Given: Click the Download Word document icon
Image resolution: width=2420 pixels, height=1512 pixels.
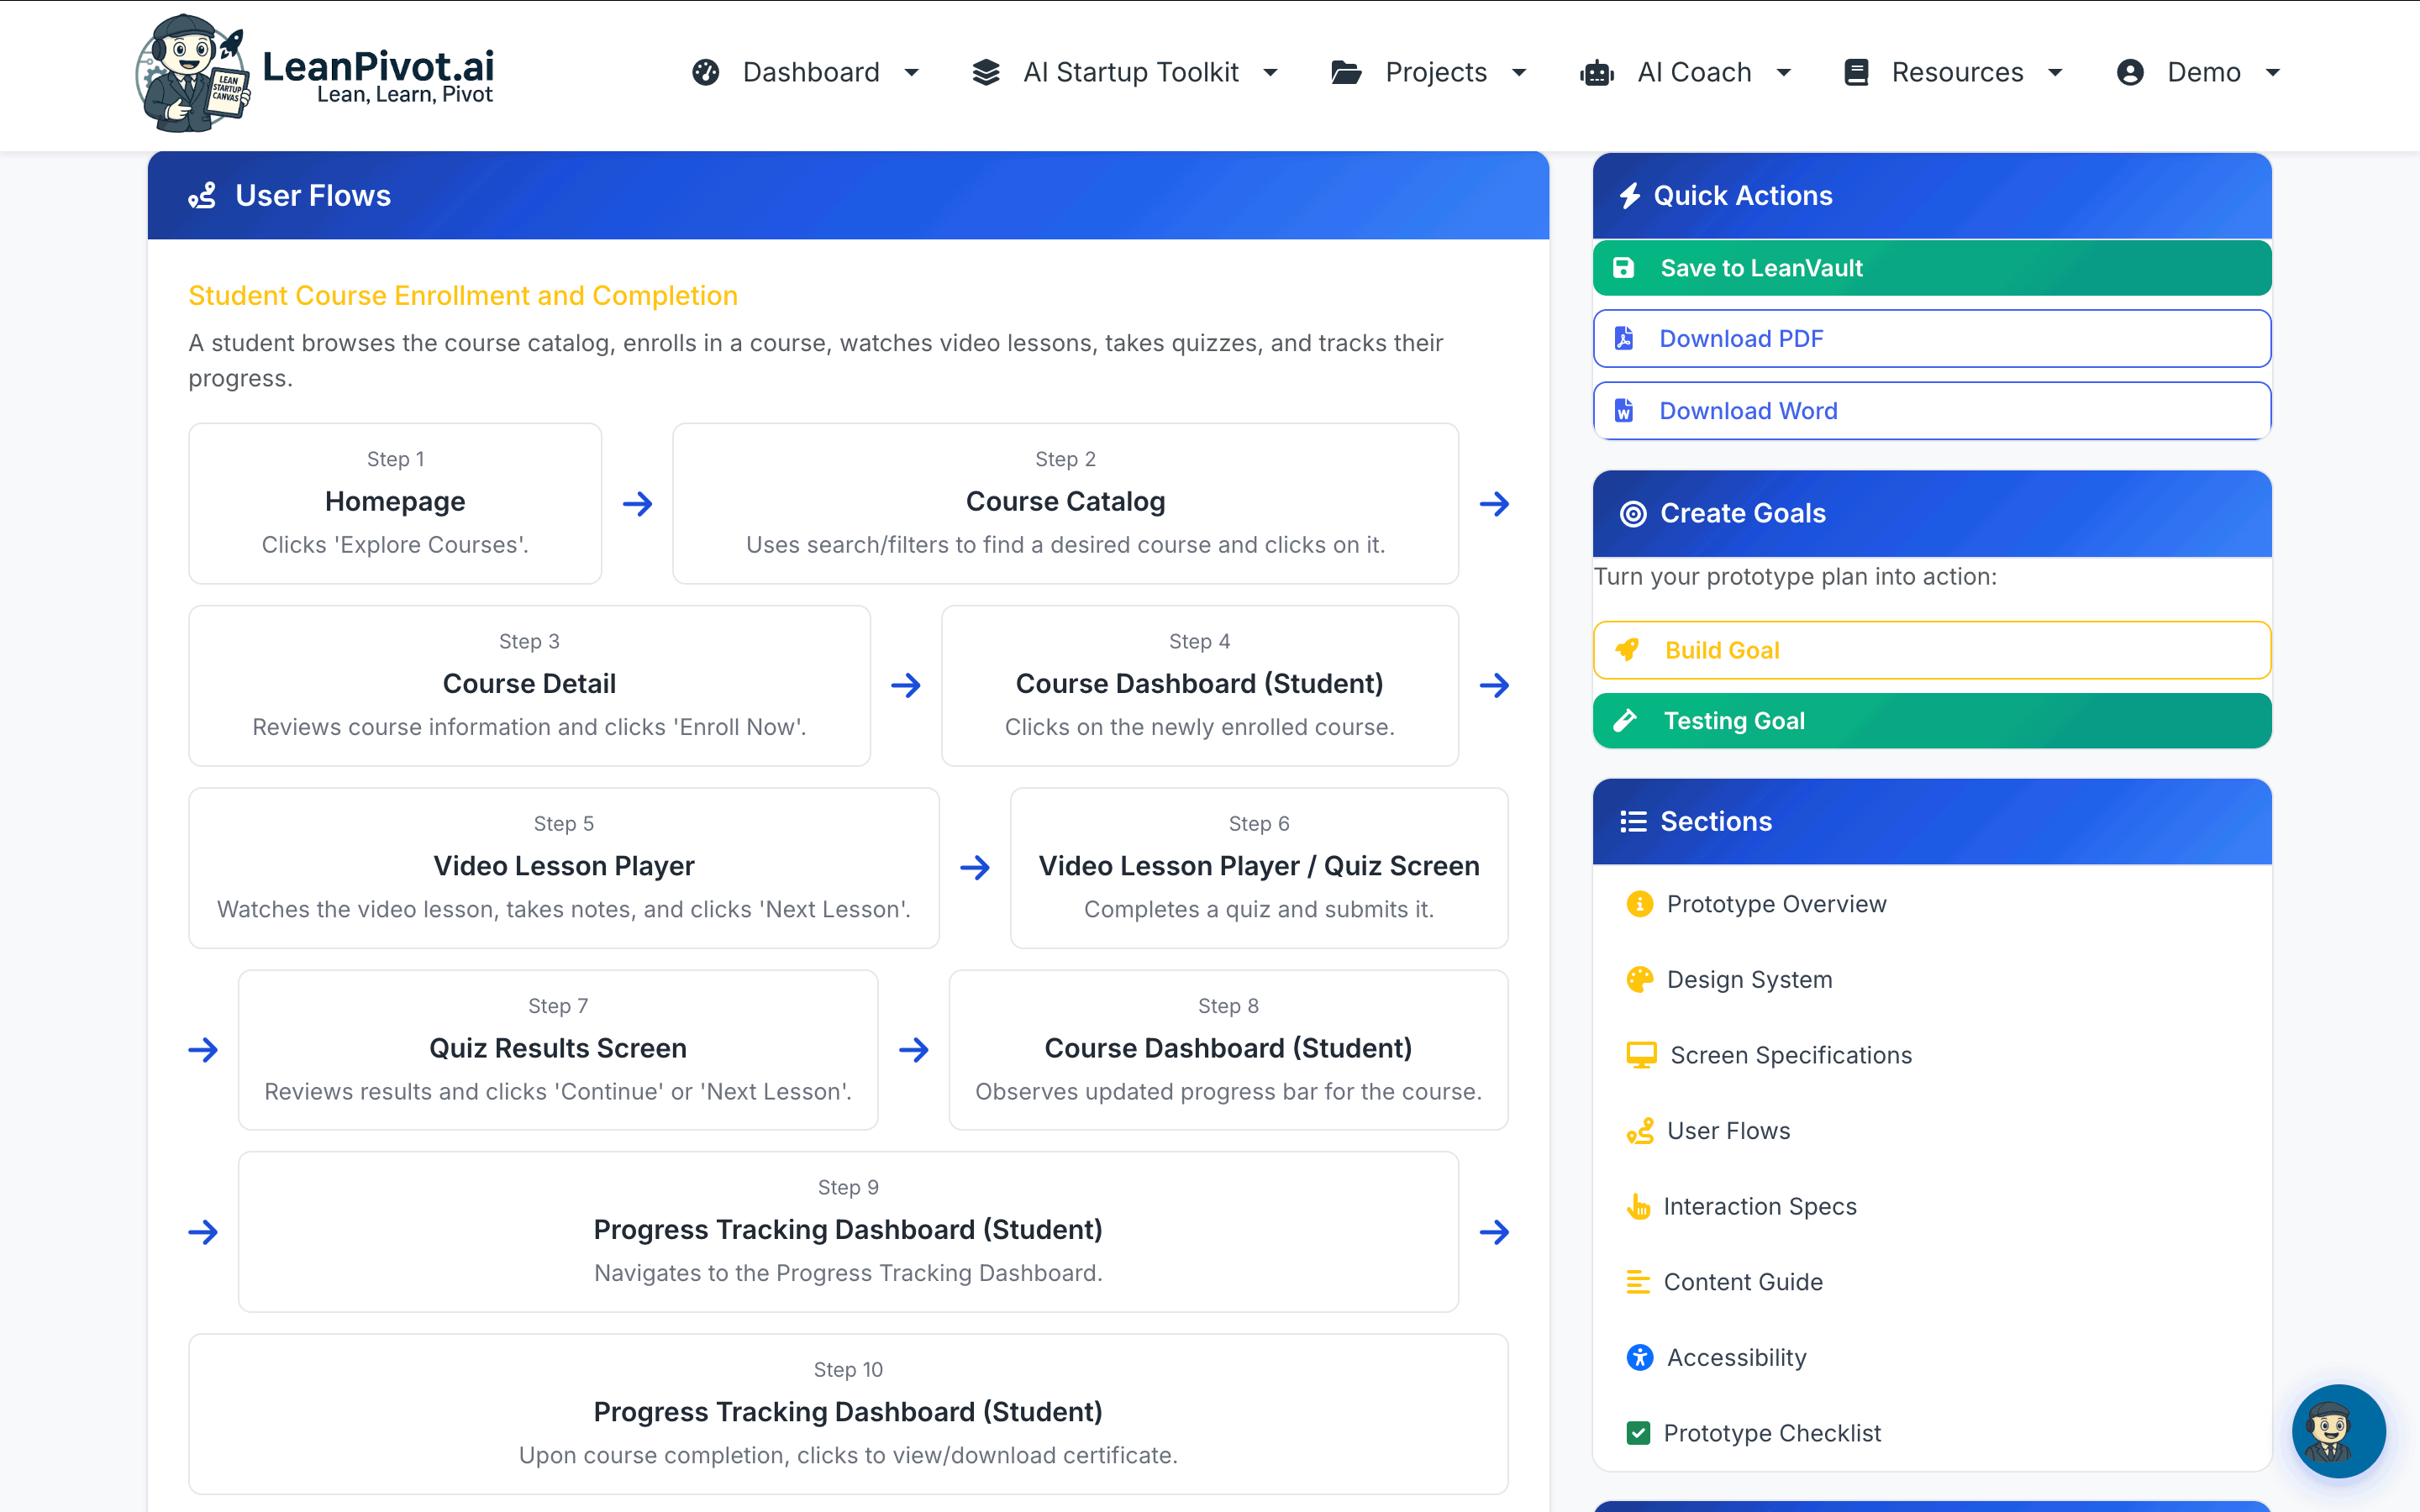Looking at the screenshot, I should (1624, 410).
